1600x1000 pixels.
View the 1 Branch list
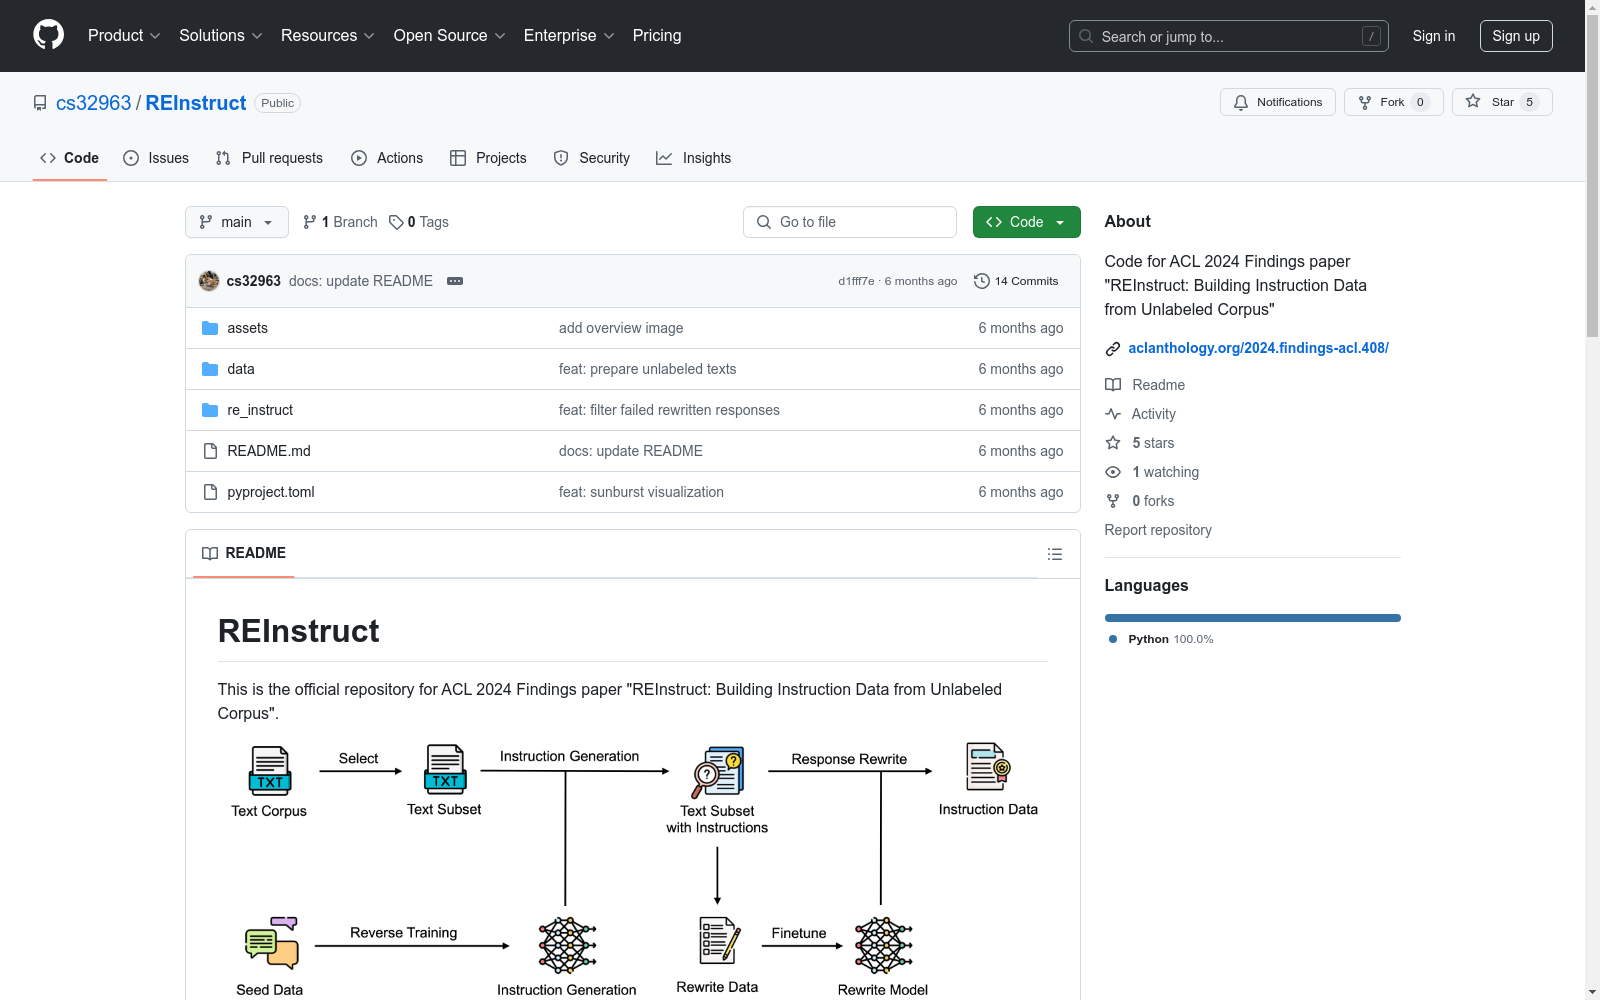coord(340,222)
